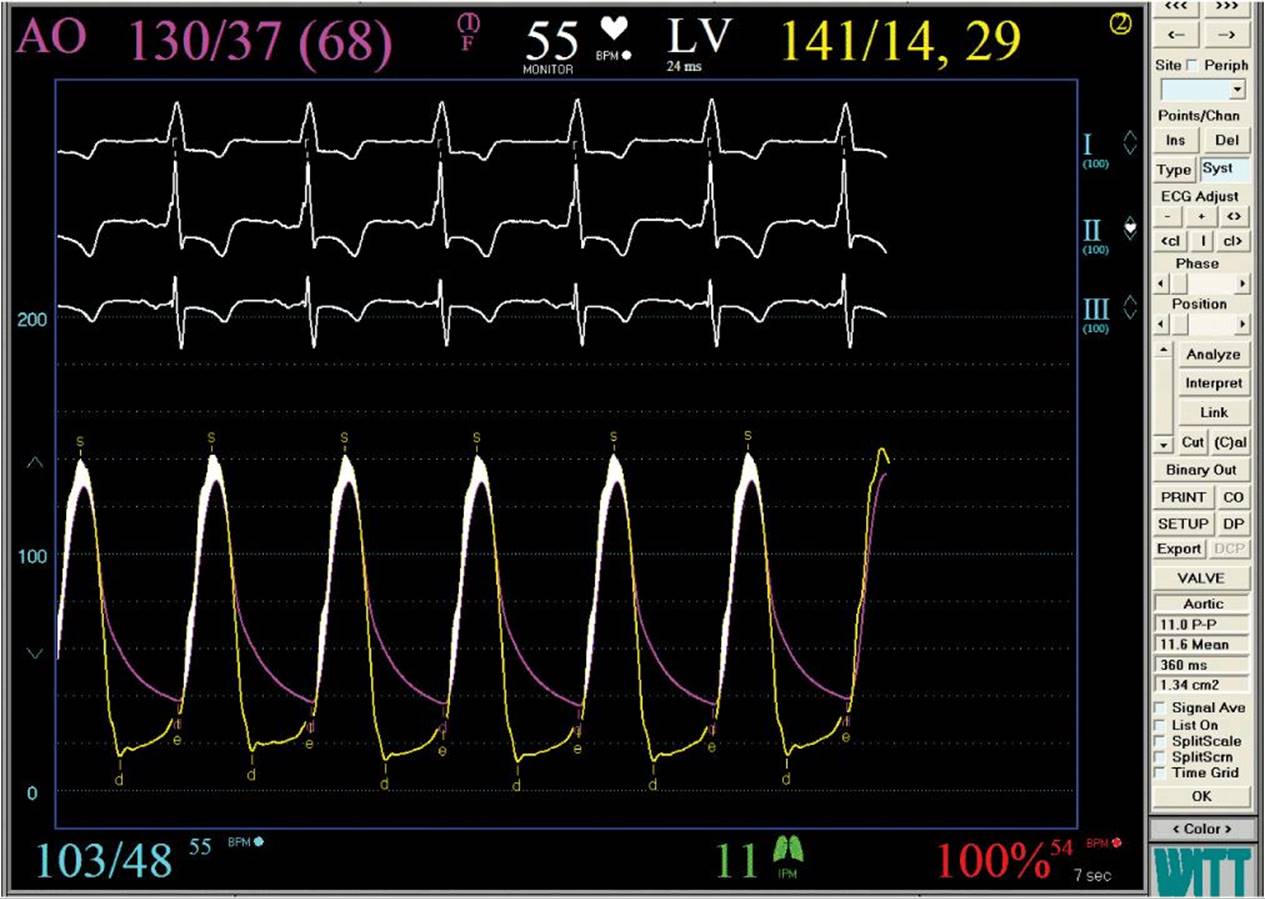The width and height of the screenshot is (1265, 899).
Task: Step forward with the -> arrow button
Action: (1226, 35)
